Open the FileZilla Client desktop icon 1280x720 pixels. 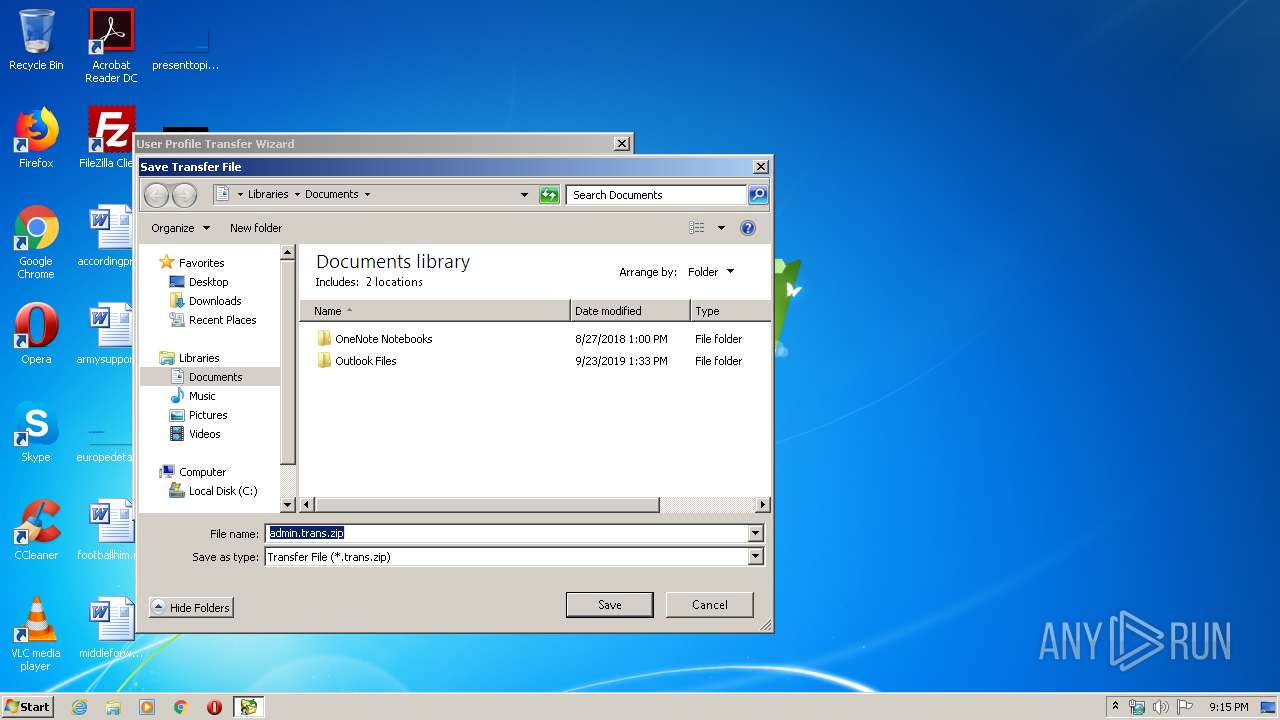point(108,138)
